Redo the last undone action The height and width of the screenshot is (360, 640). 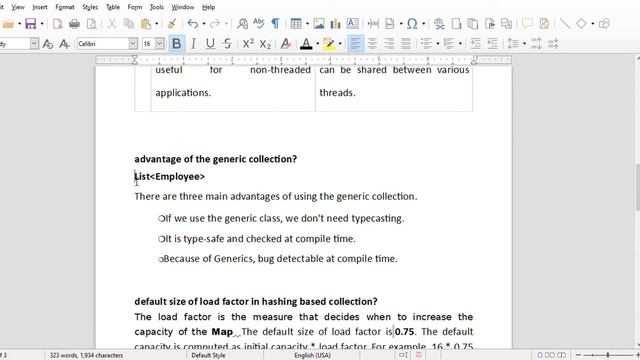215,24
